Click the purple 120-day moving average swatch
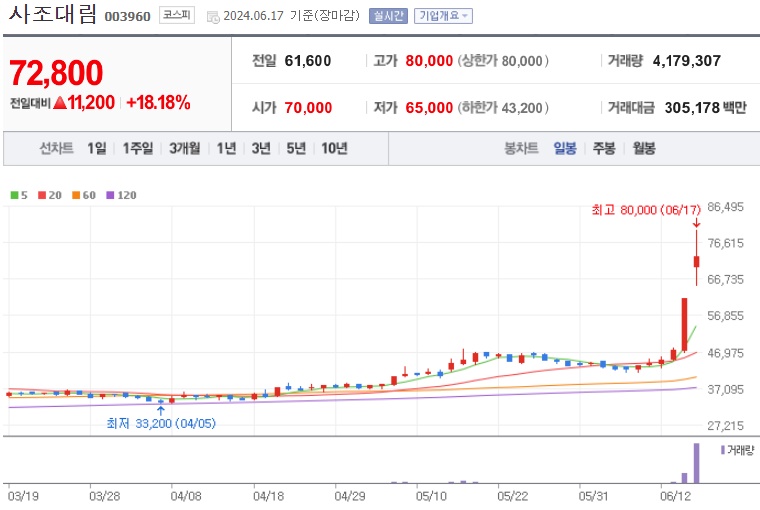The height and width of the screenshot is (510, 760). click(110, 195)
